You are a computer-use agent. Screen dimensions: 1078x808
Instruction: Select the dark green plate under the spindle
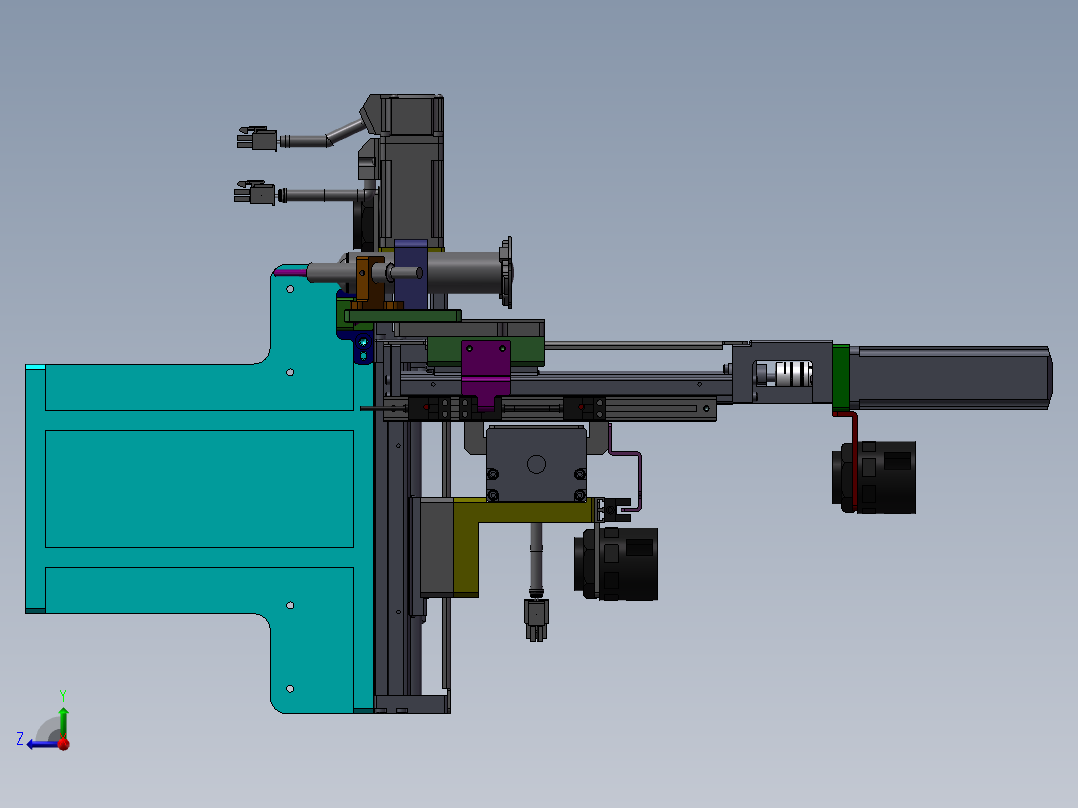pyautogui.click(x=403, y=316)
